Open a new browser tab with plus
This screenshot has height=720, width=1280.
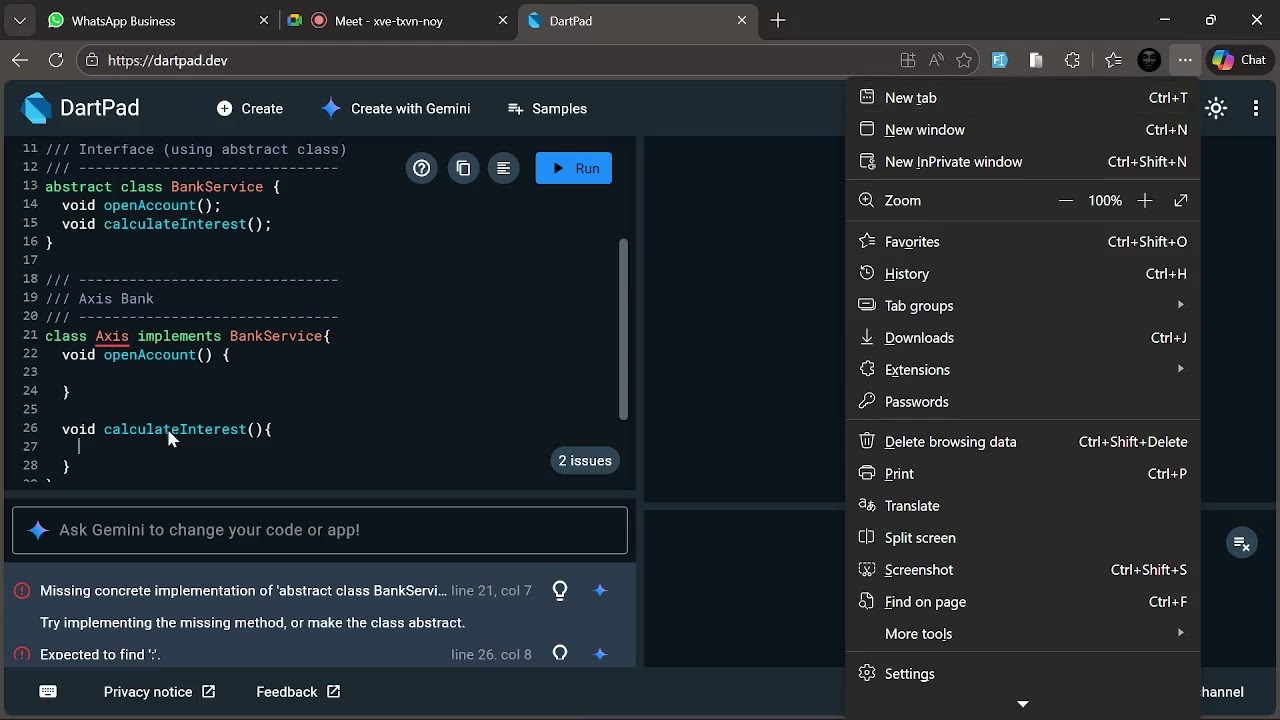coord(778,20)
